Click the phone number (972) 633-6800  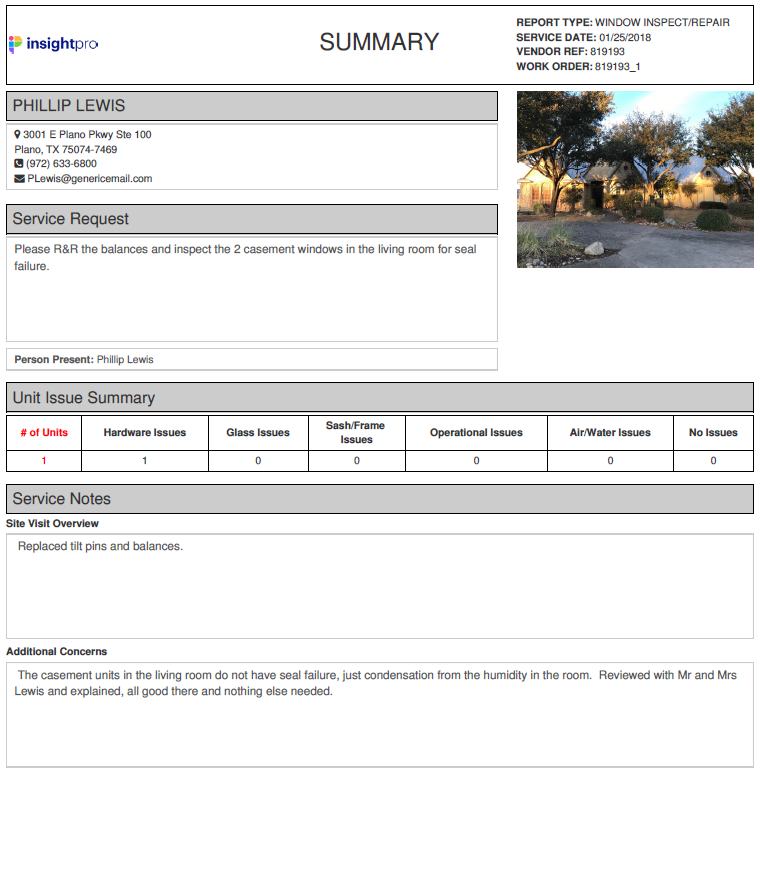coord(61,164)
